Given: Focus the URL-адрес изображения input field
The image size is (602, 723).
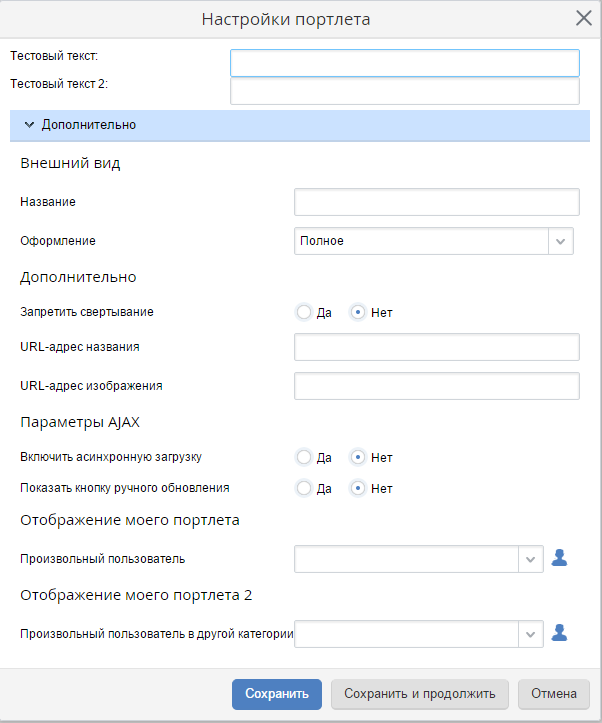Looking at the screenshot, I should click(x=436, y=386).
